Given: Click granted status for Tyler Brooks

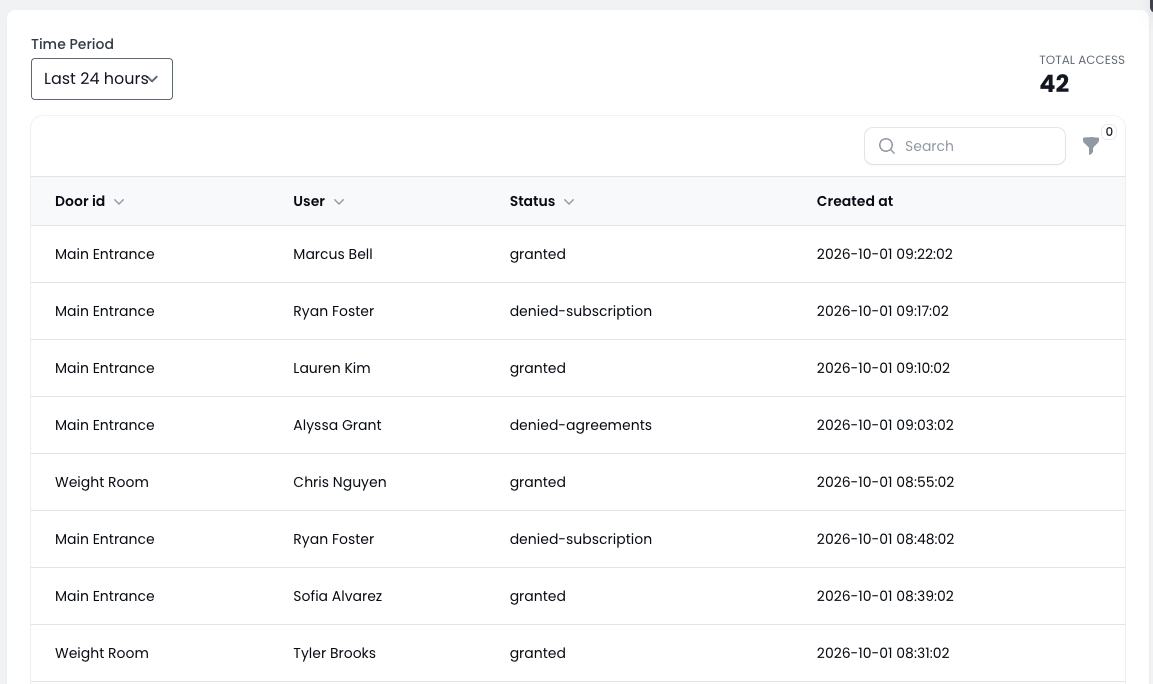Looking at the screenshot, I should (538, 653).
